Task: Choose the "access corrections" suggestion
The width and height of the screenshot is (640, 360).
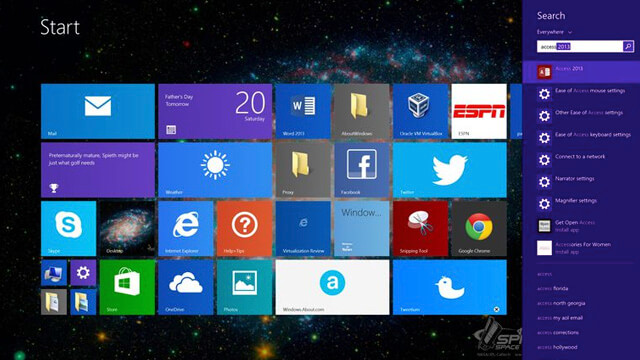Action: 558,333
